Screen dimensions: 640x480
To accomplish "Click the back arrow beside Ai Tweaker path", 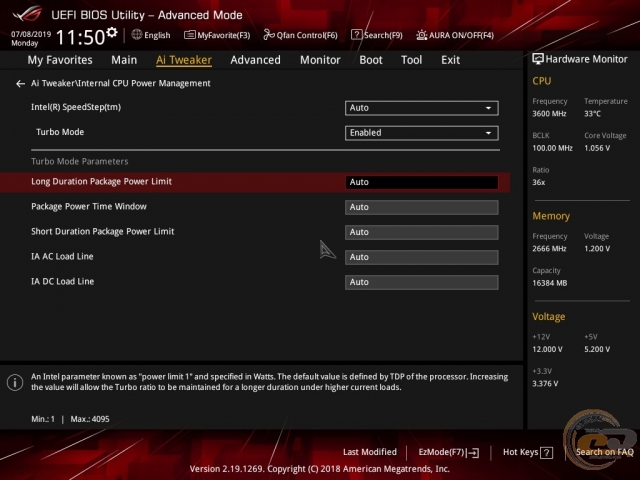I will tap(20, 84).
